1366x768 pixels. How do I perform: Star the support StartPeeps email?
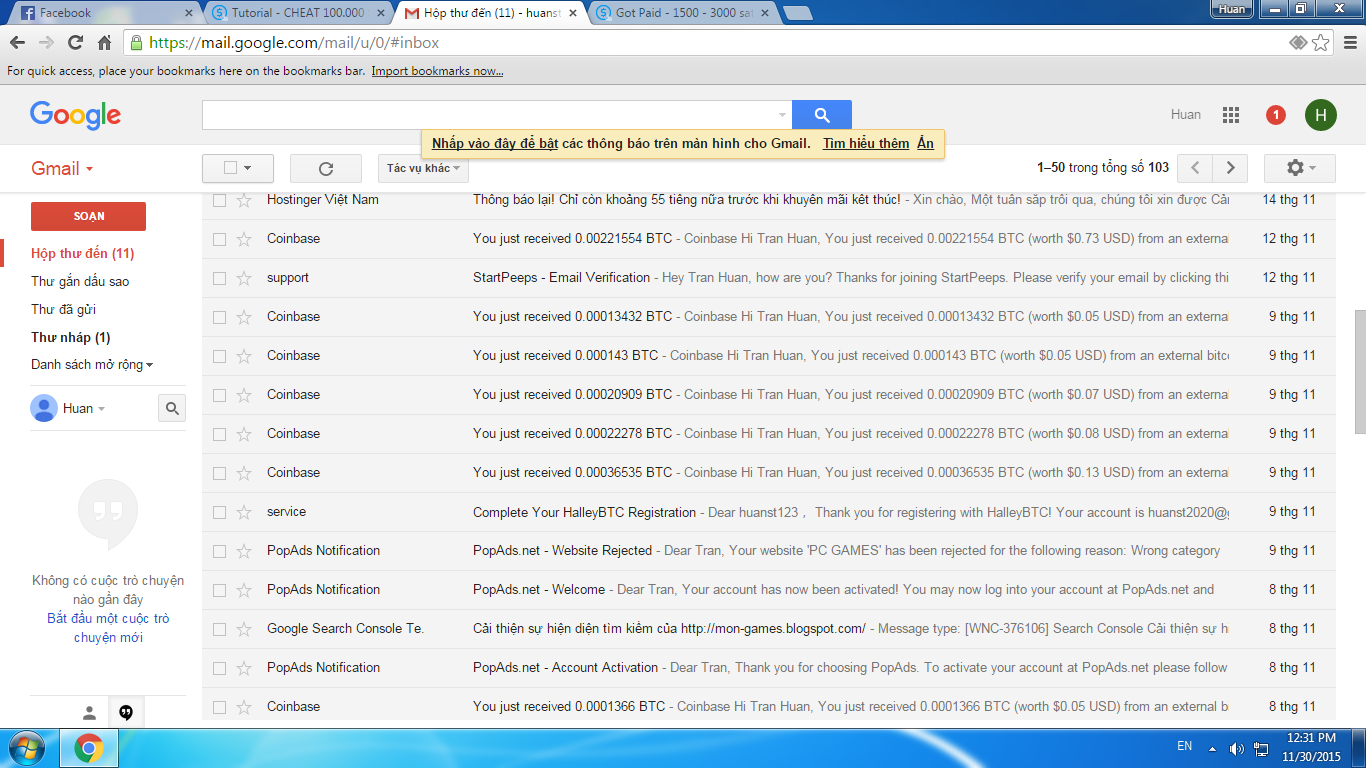pyautogui.click(x=244, y=278)
